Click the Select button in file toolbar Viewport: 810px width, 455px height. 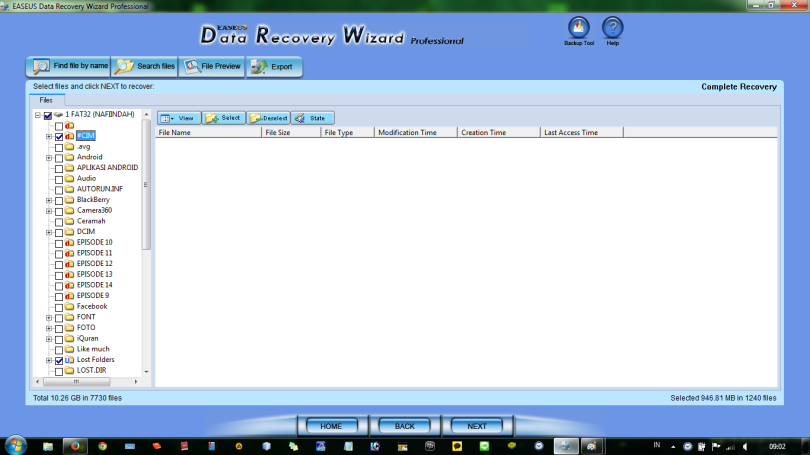(x=224, y=118)
